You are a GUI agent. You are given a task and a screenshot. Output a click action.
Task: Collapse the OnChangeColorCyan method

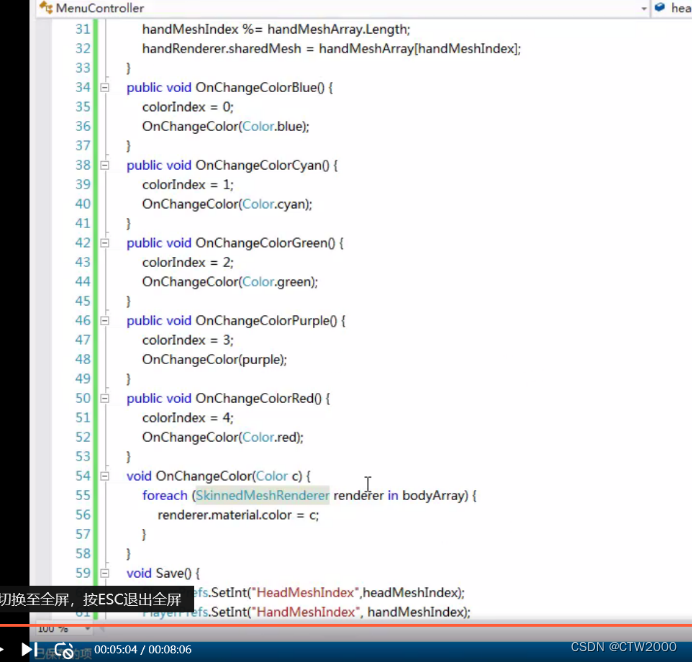click(x=105, y=165)
